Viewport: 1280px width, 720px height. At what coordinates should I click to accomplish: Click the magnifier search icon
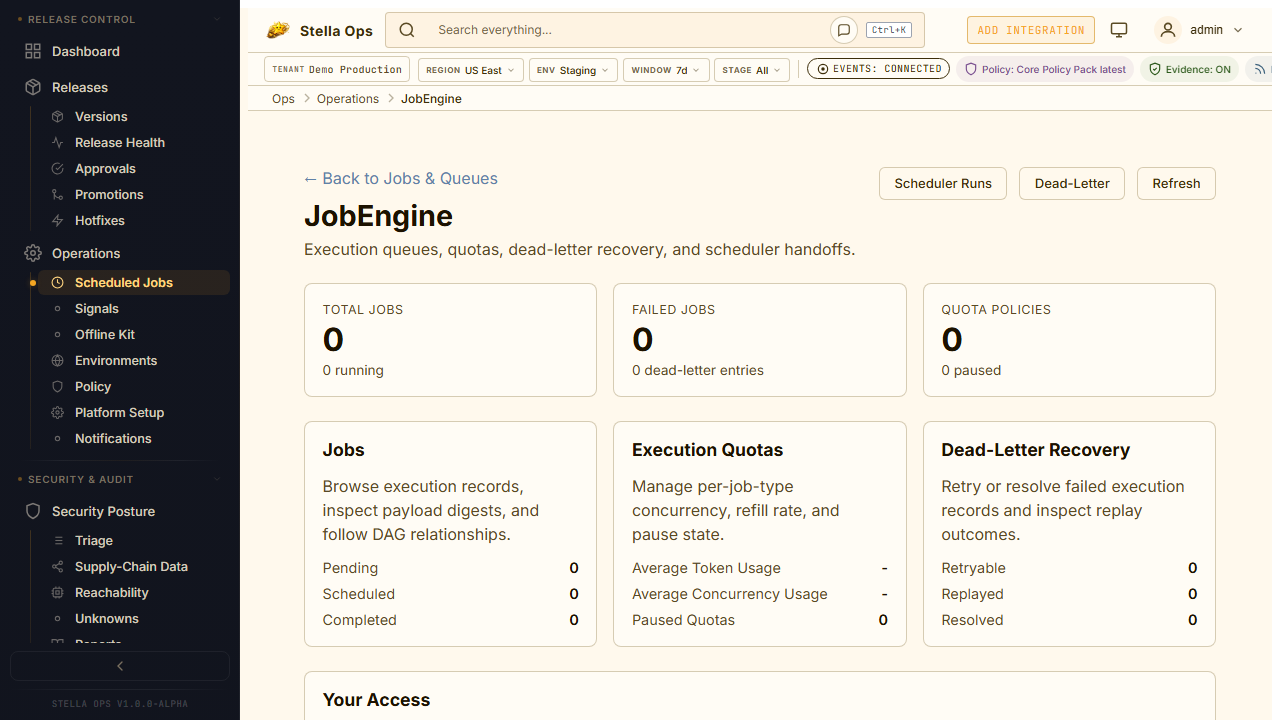(x=407, y=30)
